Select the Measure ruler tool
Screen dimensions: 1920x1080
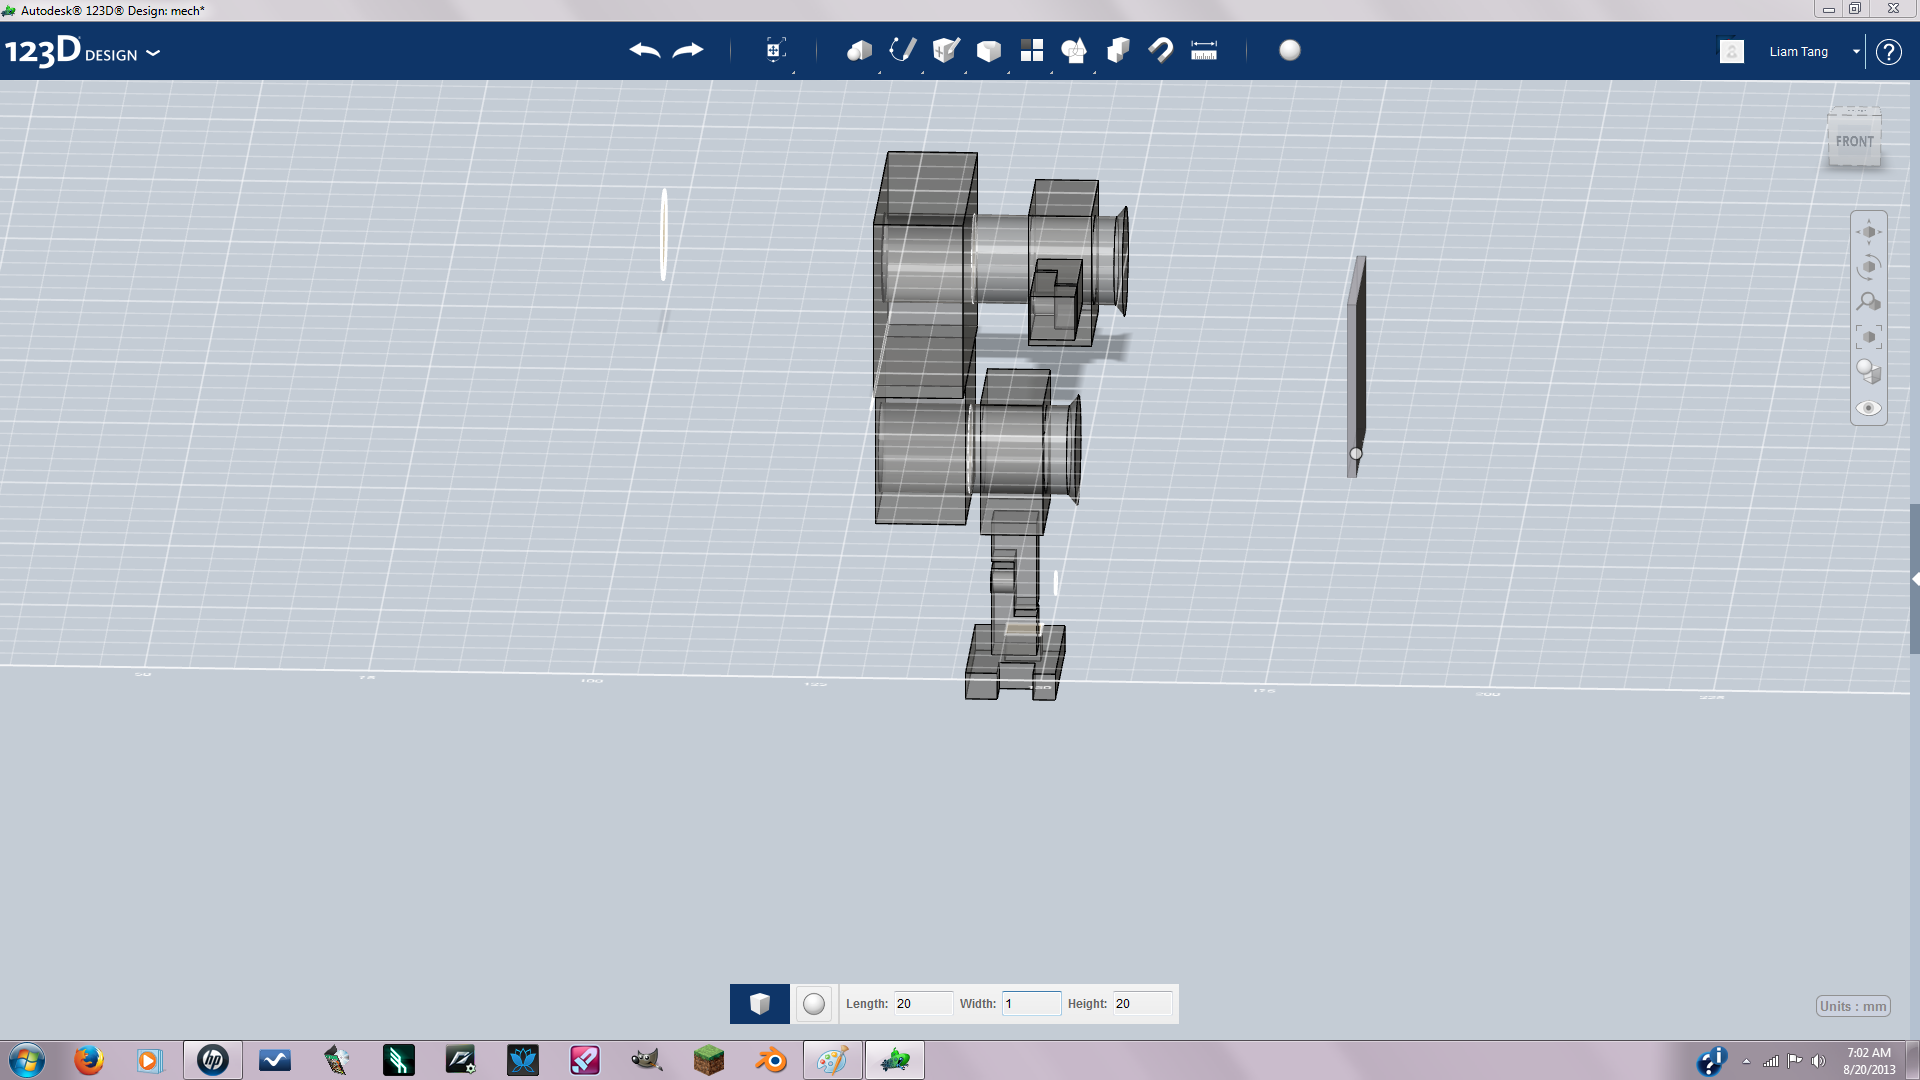[1204, 50]
